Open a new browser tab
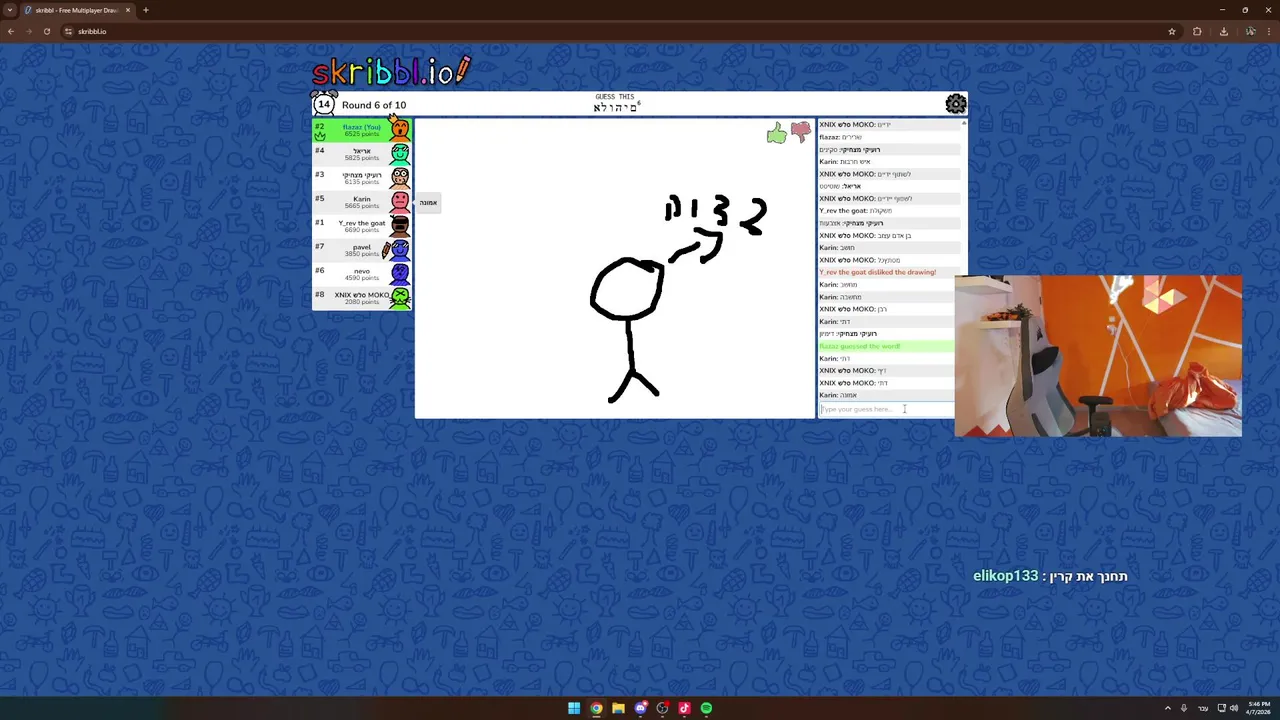 [x=146, y=10]
